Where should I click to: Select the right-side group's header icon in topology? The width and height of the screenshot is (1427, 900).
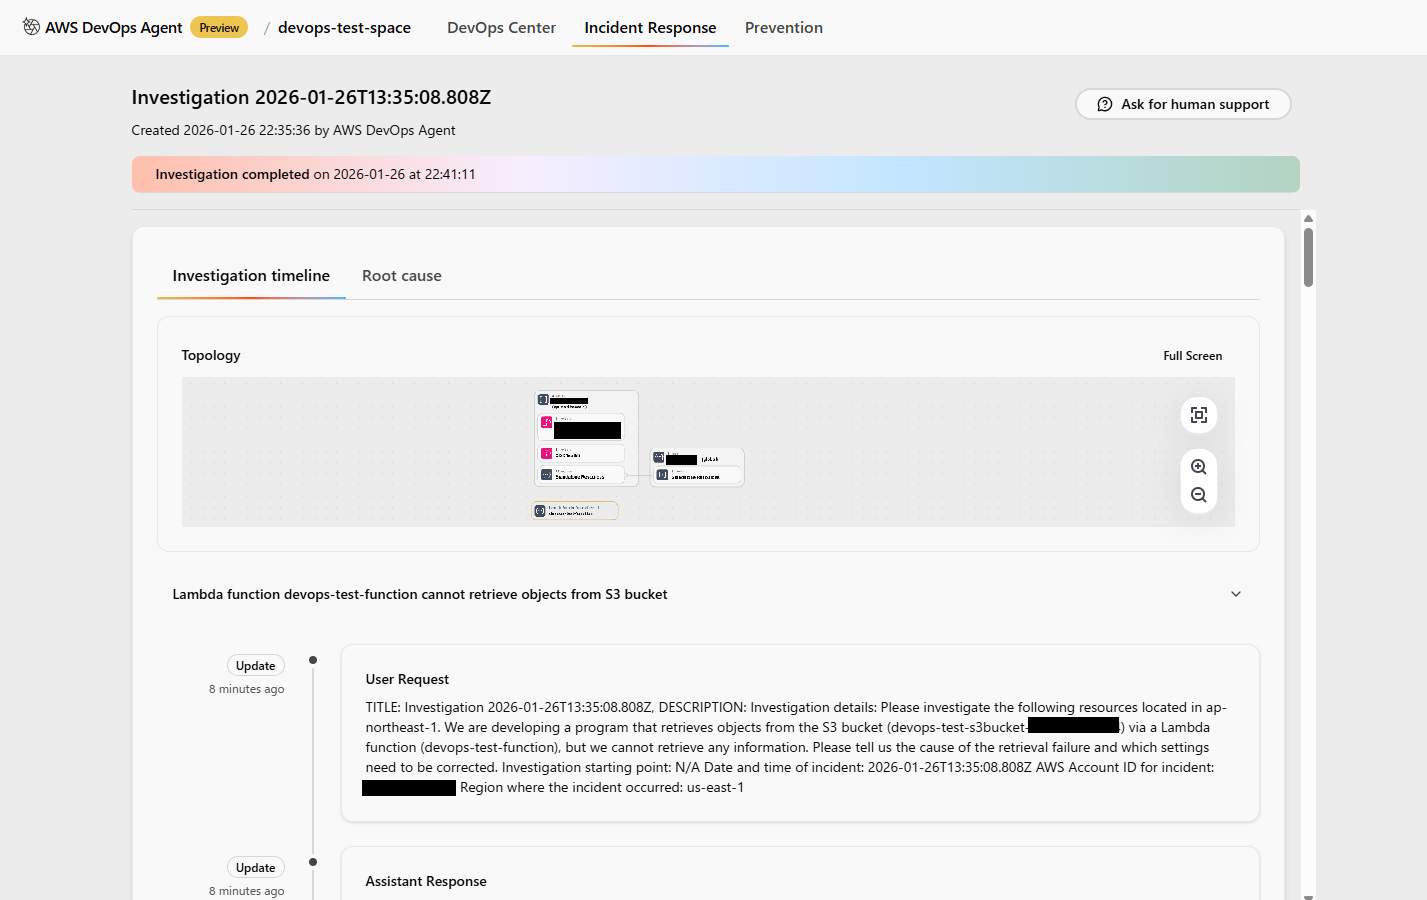(659, 458)
